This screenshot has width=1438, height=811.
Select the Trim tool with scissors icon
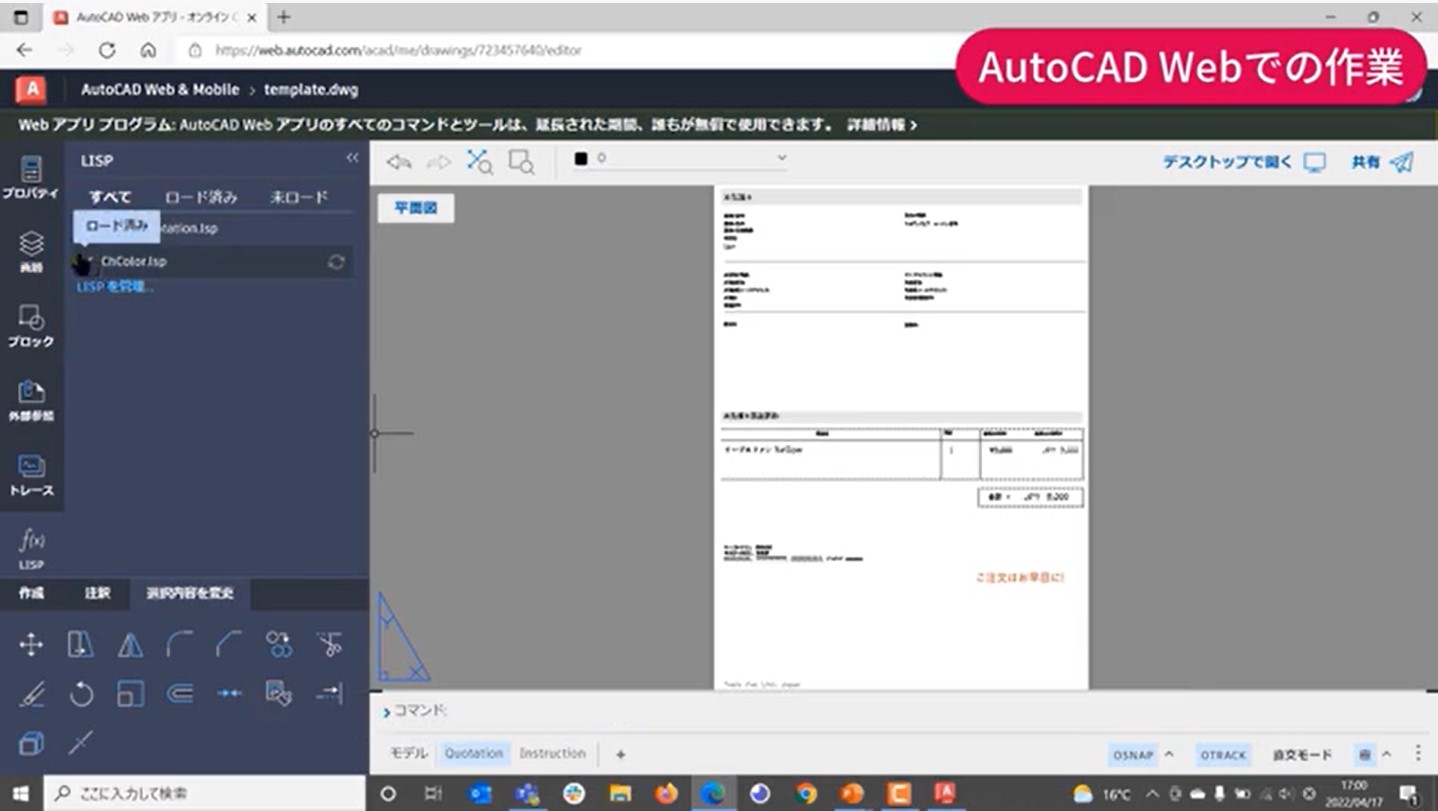click(x=330, y=645)
